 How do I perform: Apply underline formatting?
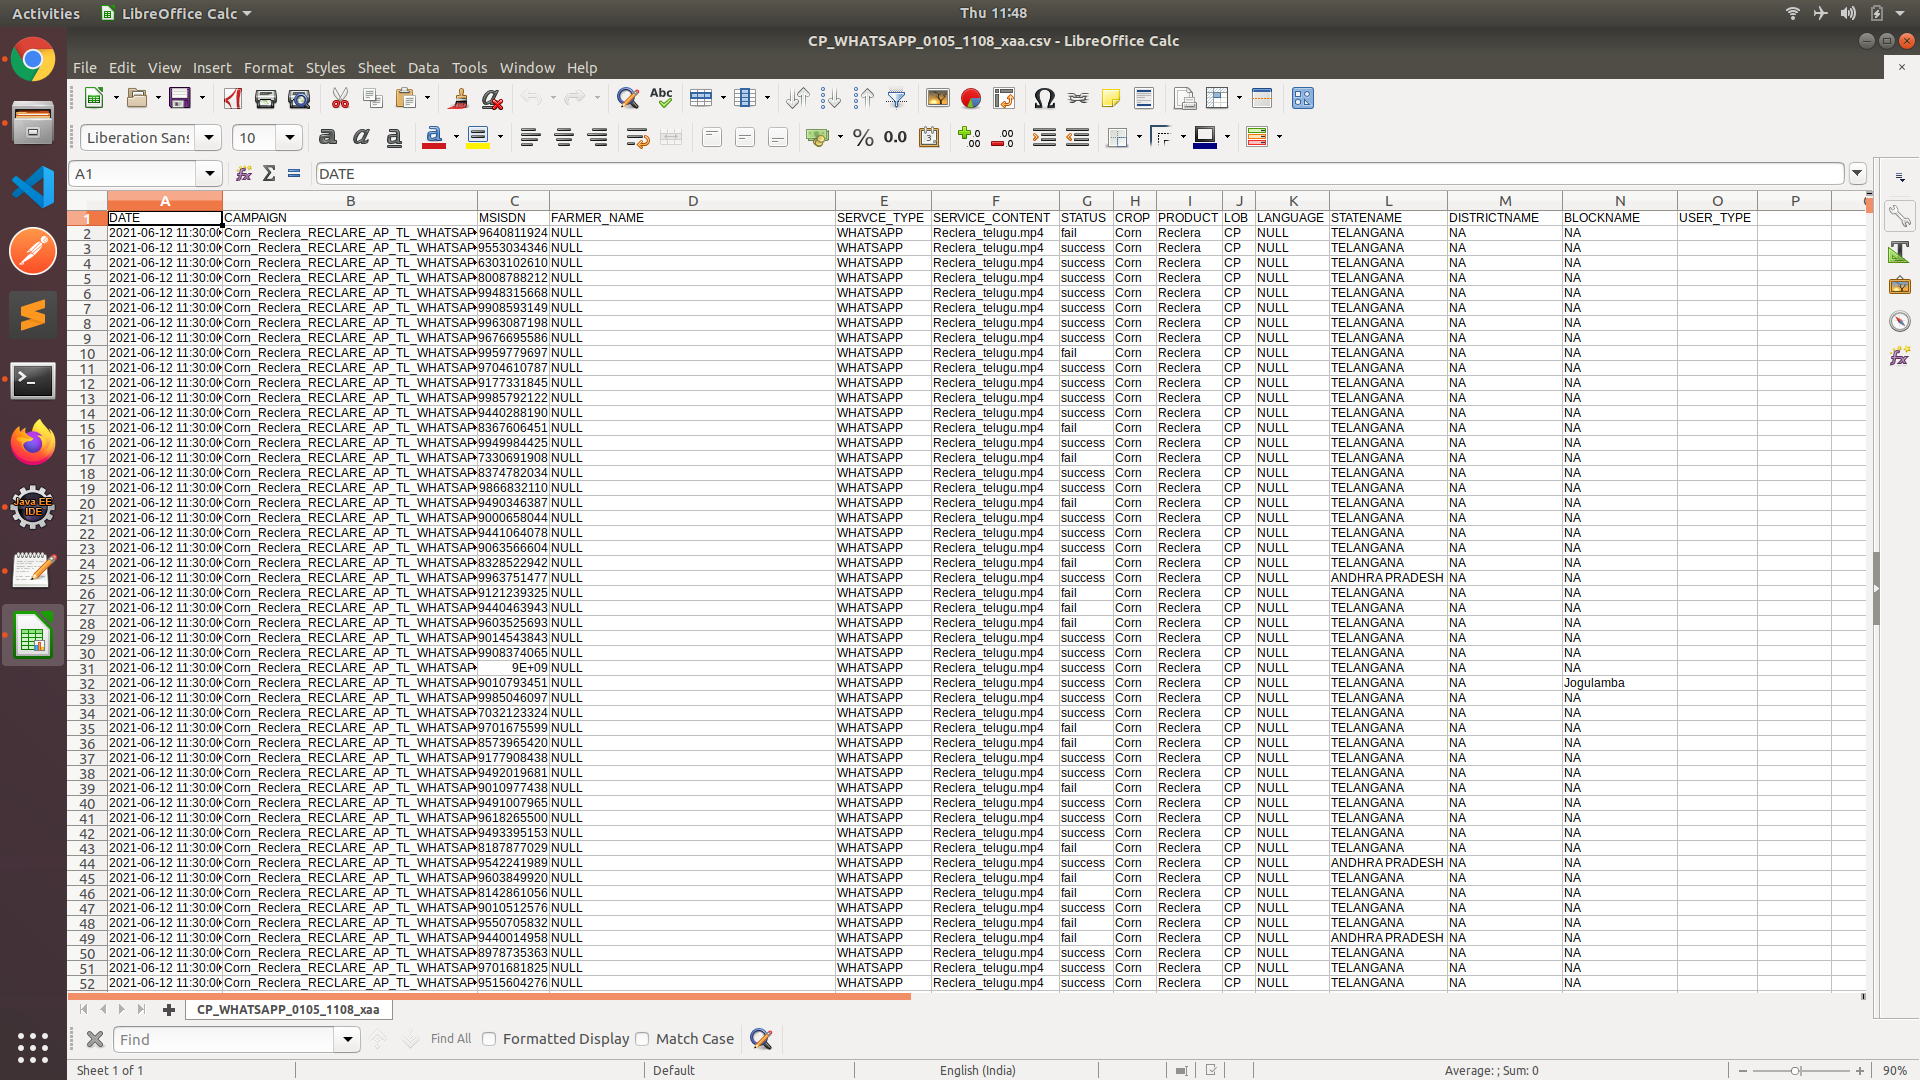coord(394,137)
